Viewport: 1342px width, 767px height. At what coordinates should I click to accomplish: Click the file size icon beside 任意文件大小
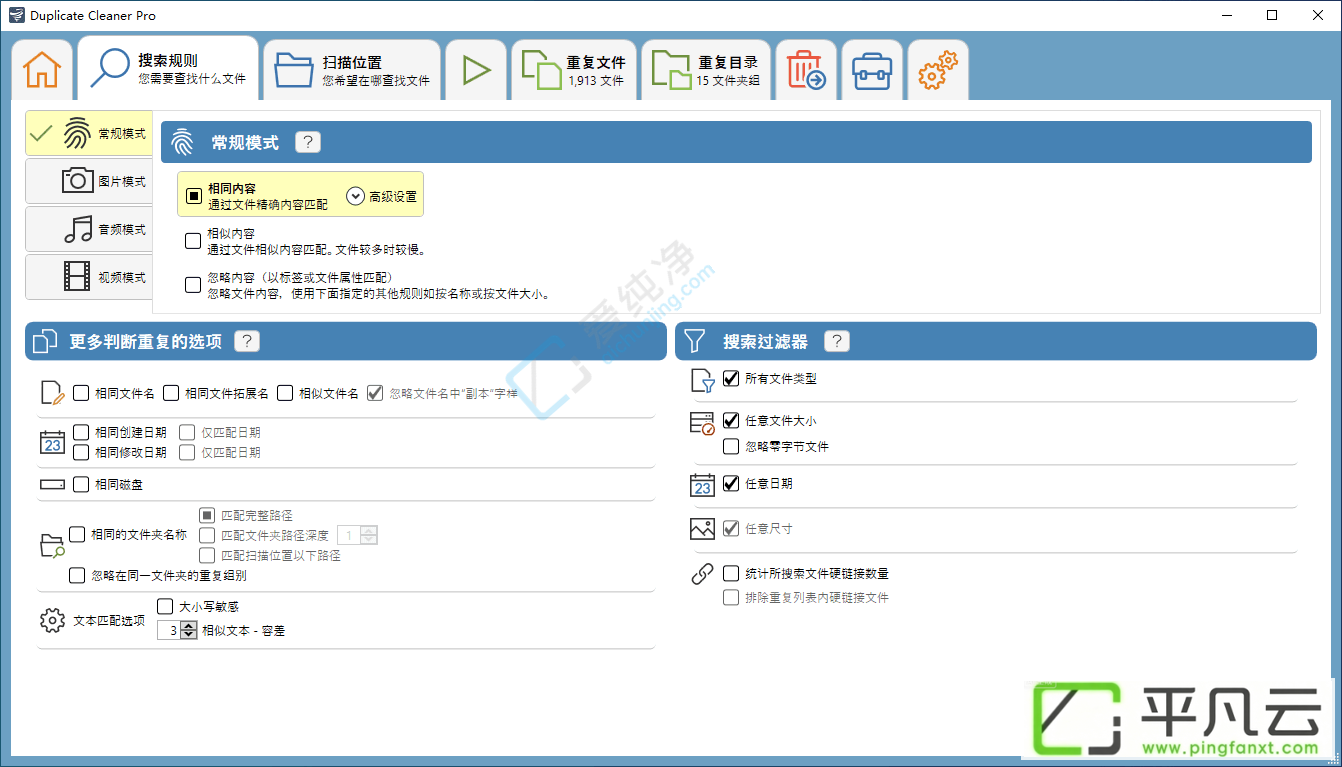point(703,423)
